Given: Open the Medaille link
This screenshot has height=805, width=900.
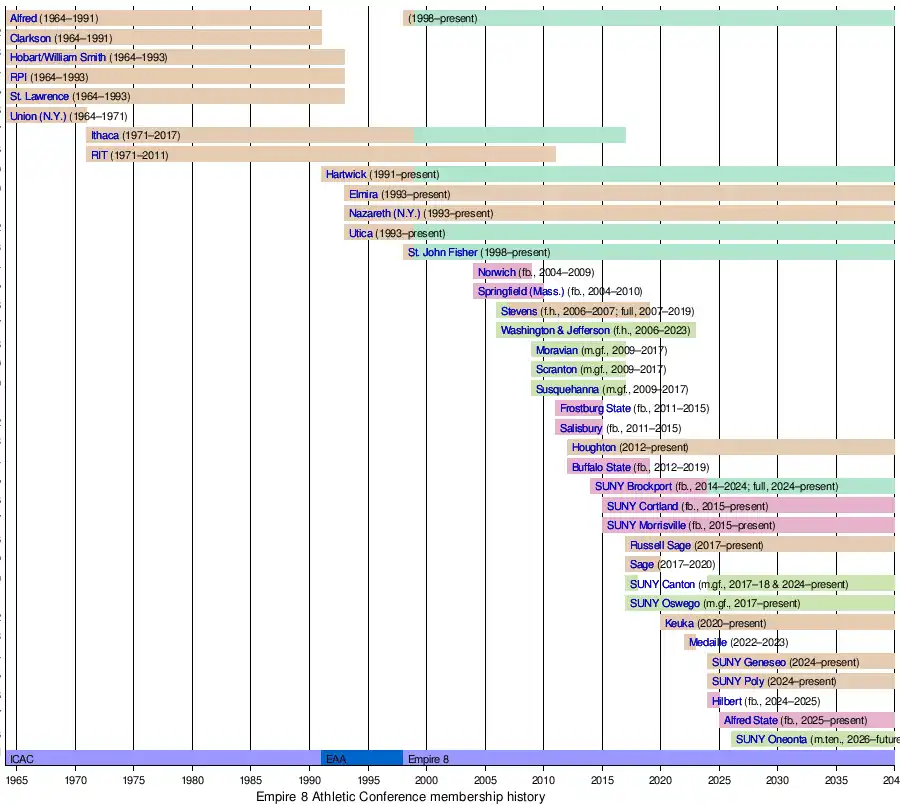Looking at the screenshot, I should pyautogui.click(x=707, y=642).
